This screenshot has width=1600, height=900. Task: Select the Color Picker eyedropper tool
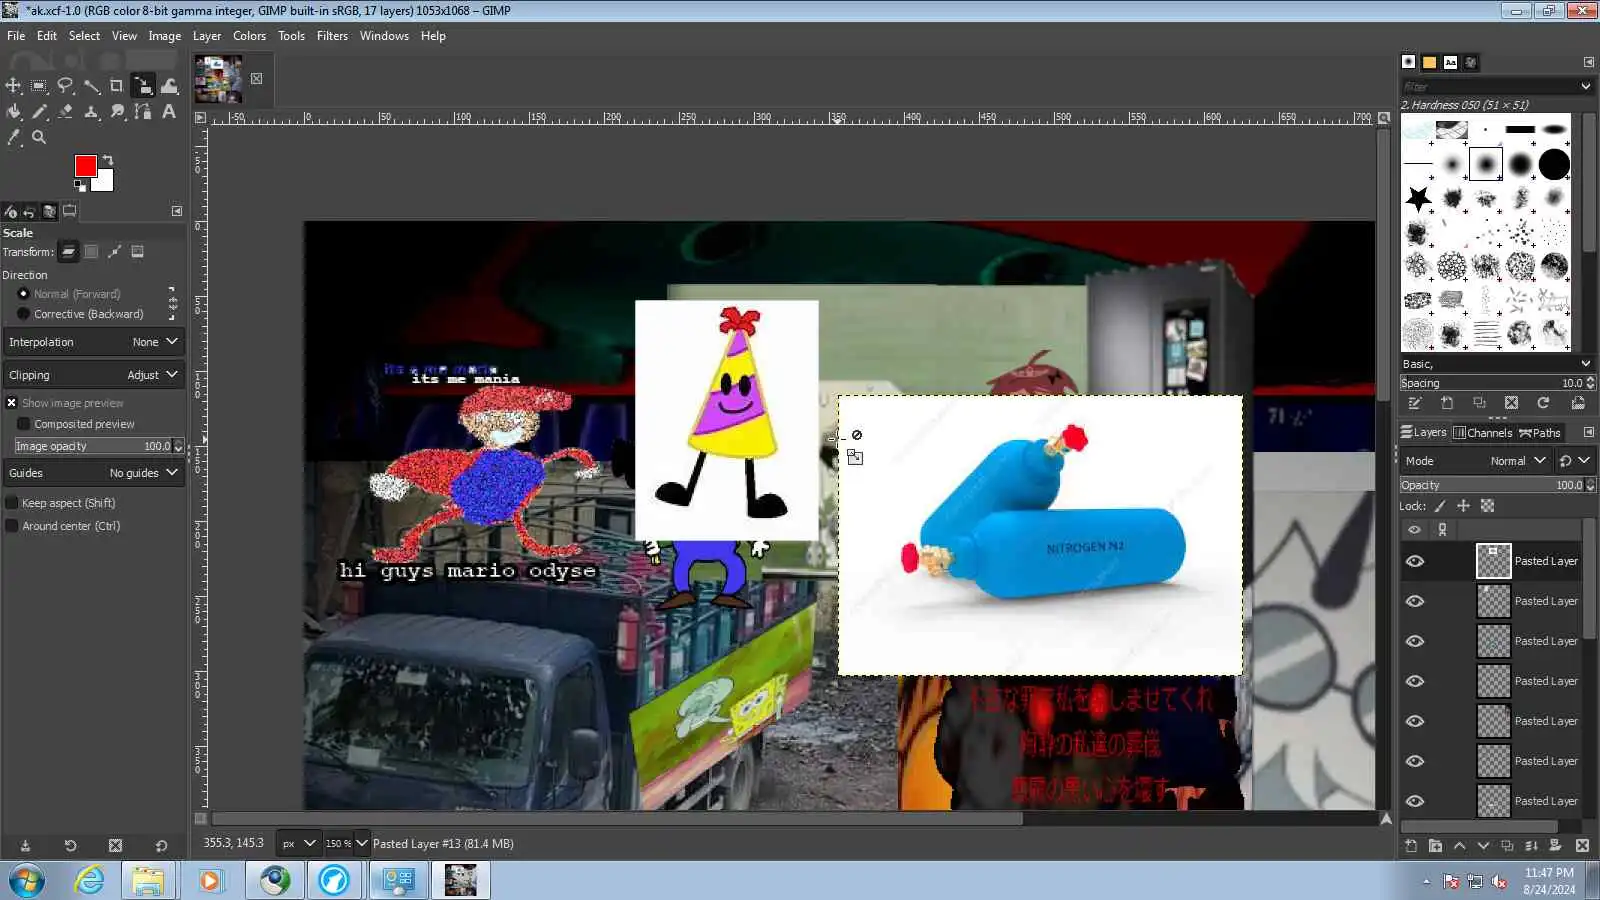click(13, 138)
